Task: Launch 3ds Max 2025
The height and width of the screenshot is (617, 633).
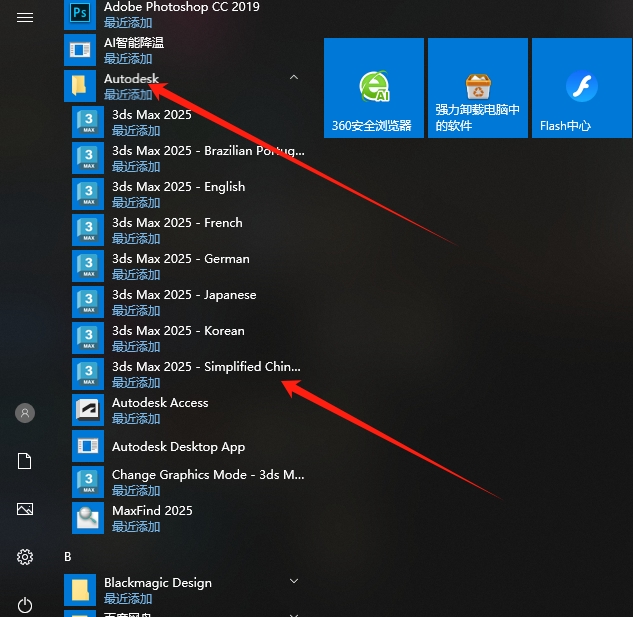Action: click(152, 122)
